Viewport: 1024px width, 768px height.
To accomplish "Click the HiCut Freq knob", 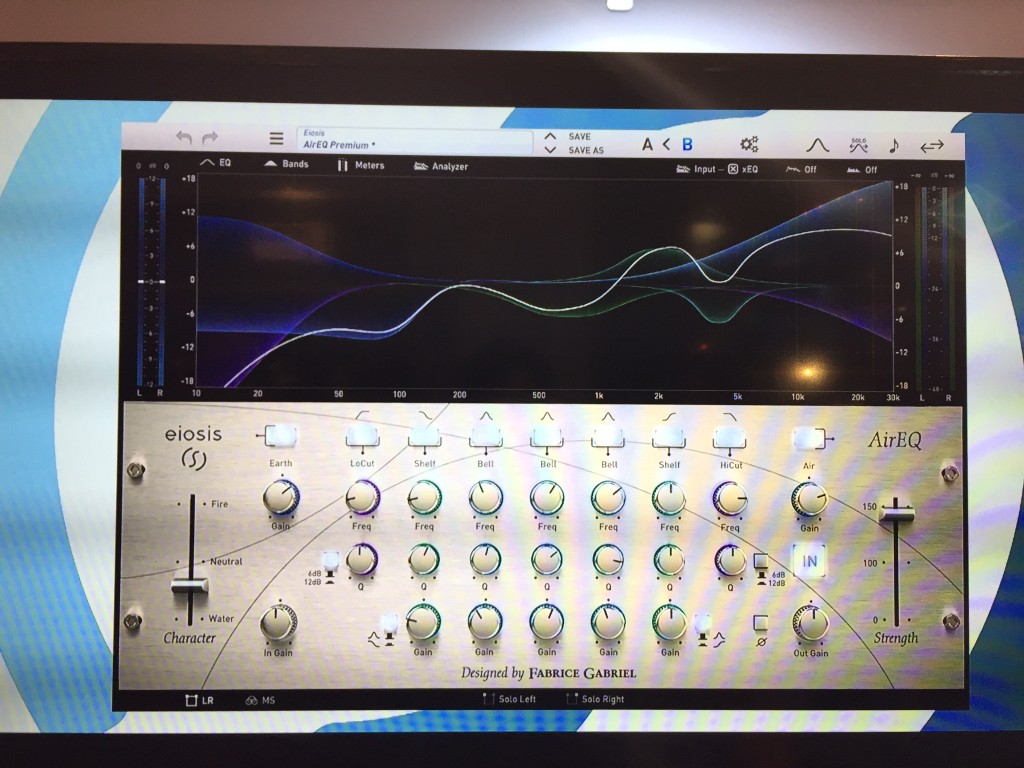I will pyautogui.click(x=730, y=500).
